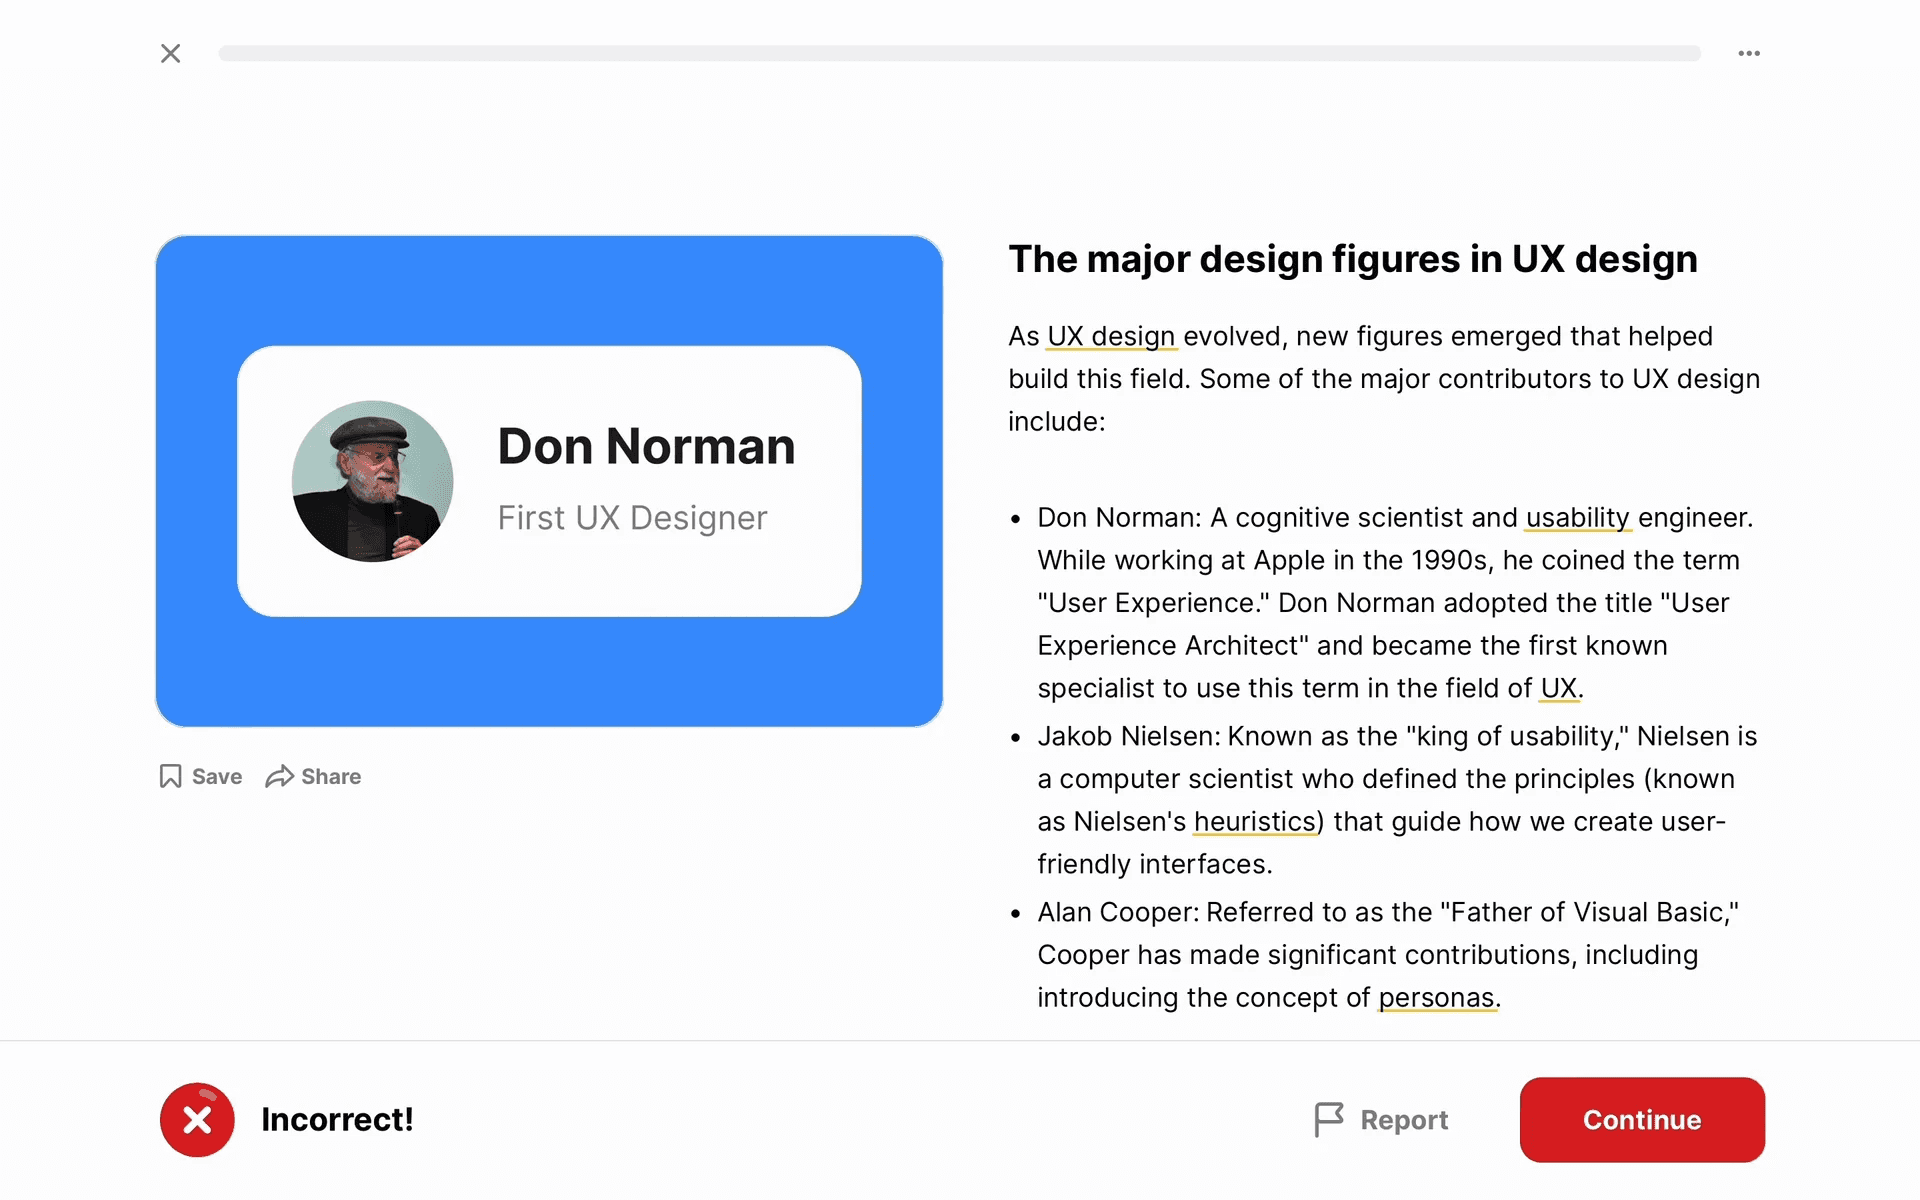This screenshot has width=1920, height=1200.
Task: Close the lesson with the X icon
Action: pos(171,53)
